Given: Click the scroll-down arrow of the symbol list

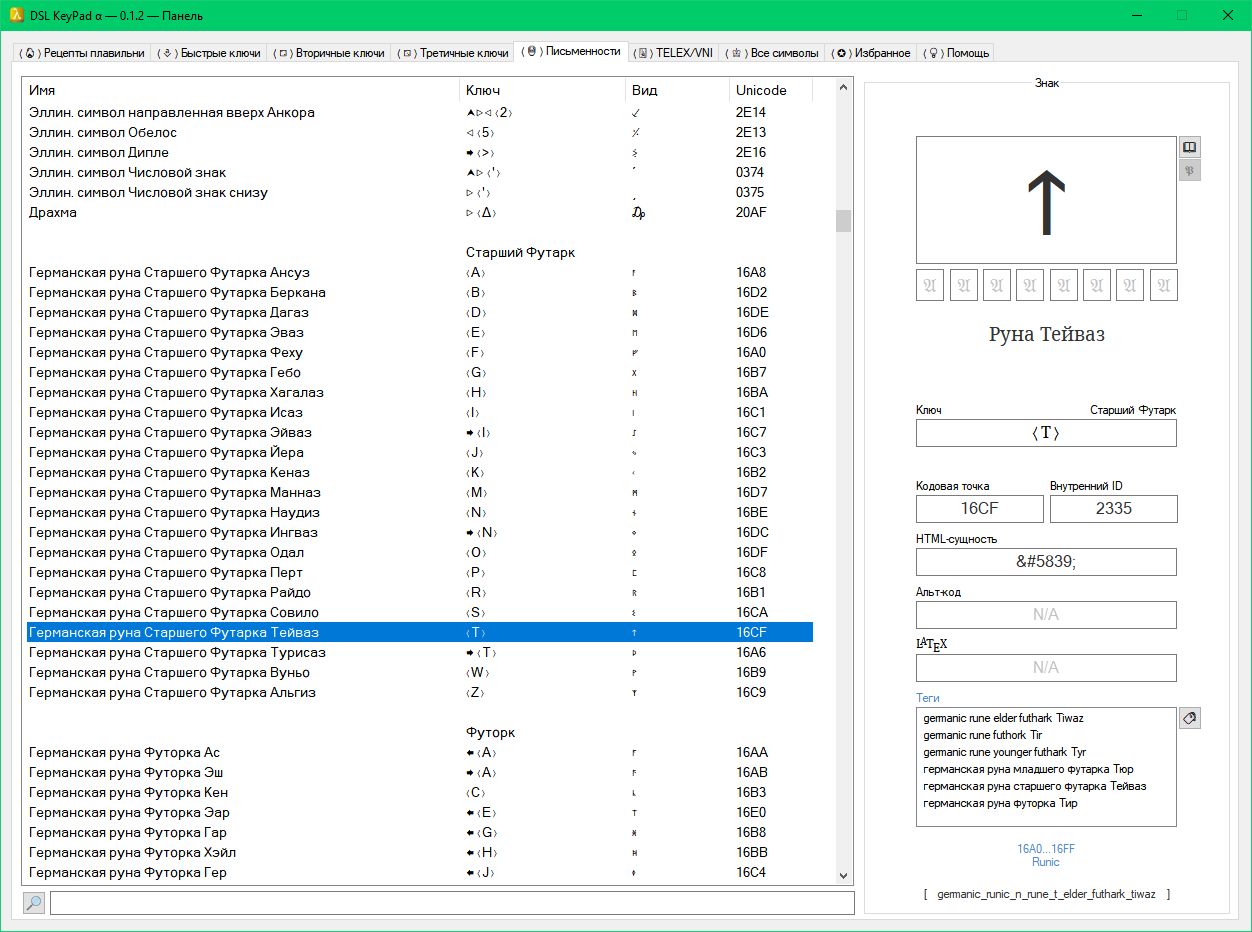Looking at the screenshot, I should pos(843,875).
